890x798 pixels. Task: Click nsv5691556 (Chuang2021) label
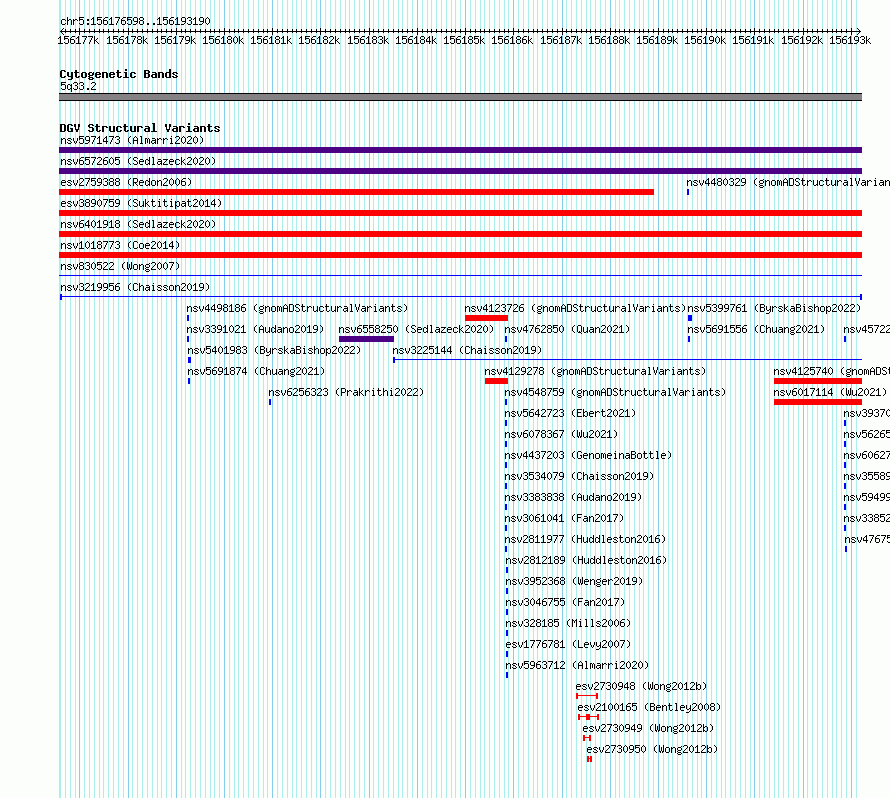pyautogui.click(x=756, y=329)
